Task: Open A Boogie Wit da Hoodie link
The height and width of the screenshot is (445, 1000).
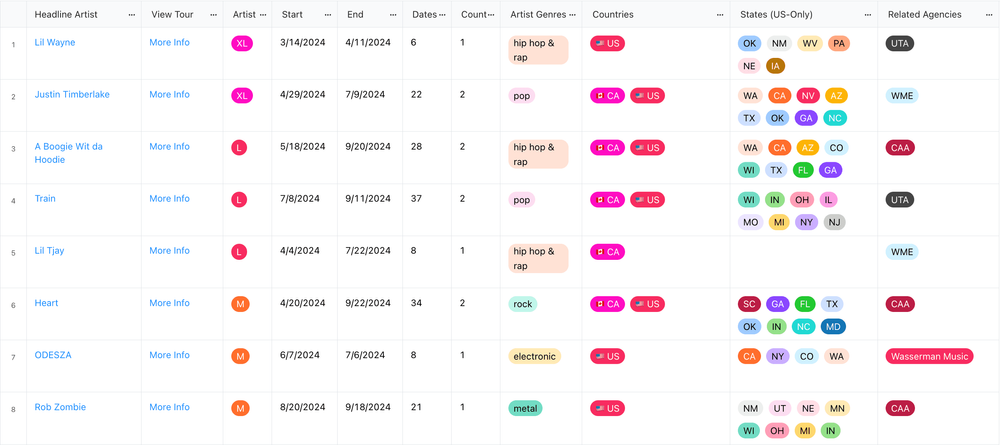Action: 68,153
